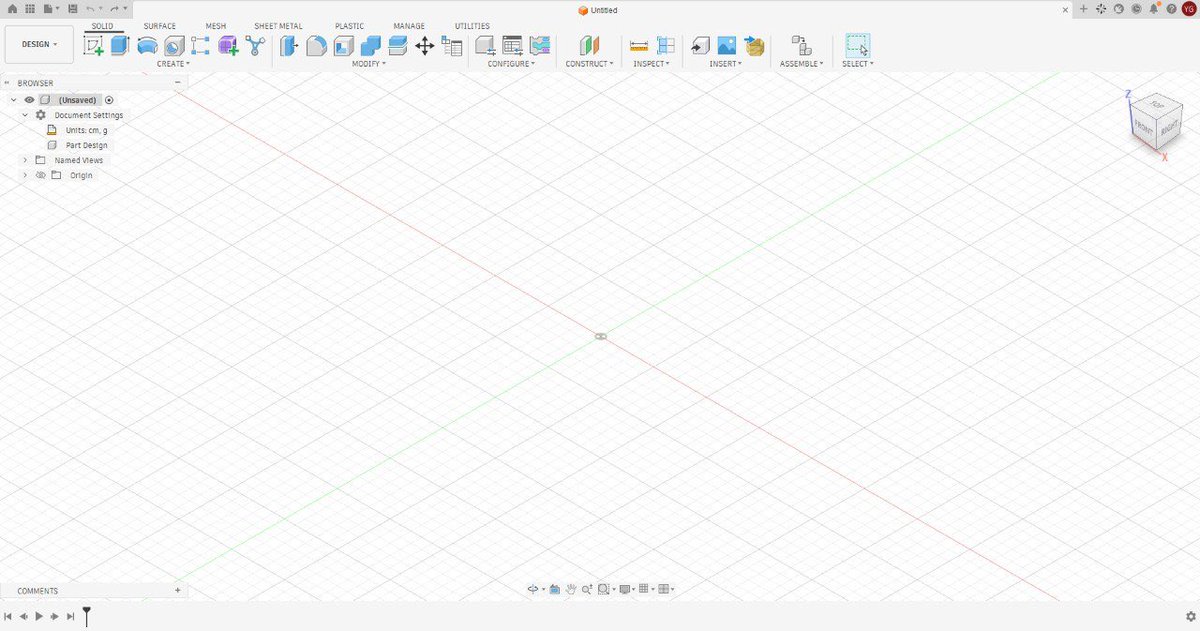Expand the Named Views folder

25,160
